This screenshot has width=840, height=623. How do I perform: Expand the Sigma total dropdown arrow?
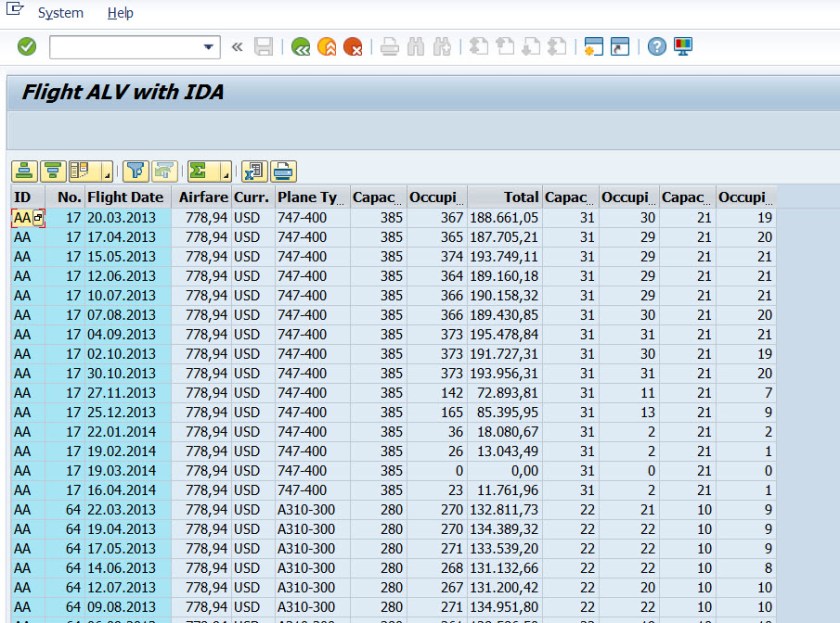pos(225,174)
